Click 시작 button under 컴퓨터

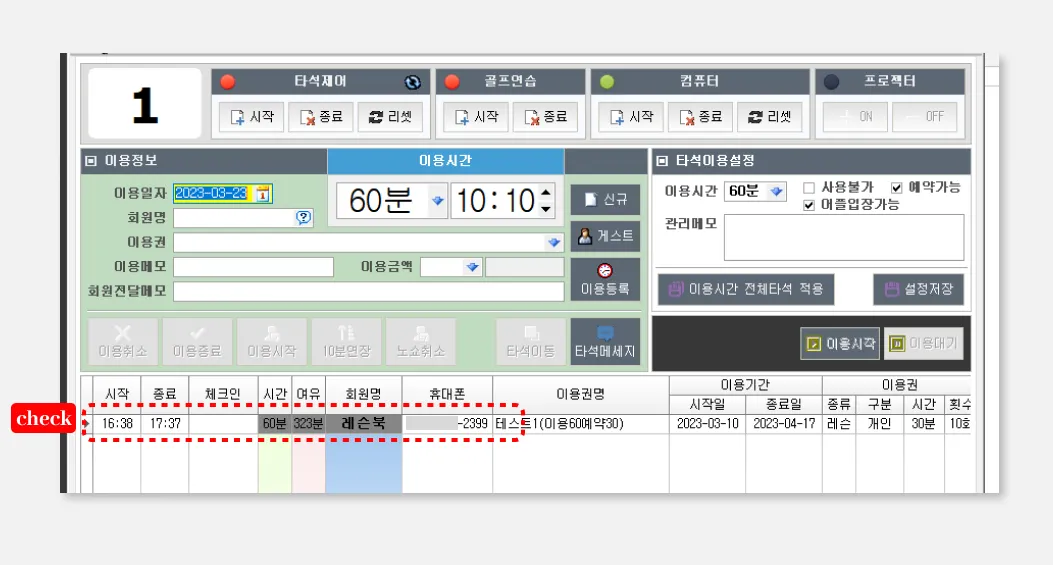631,117
